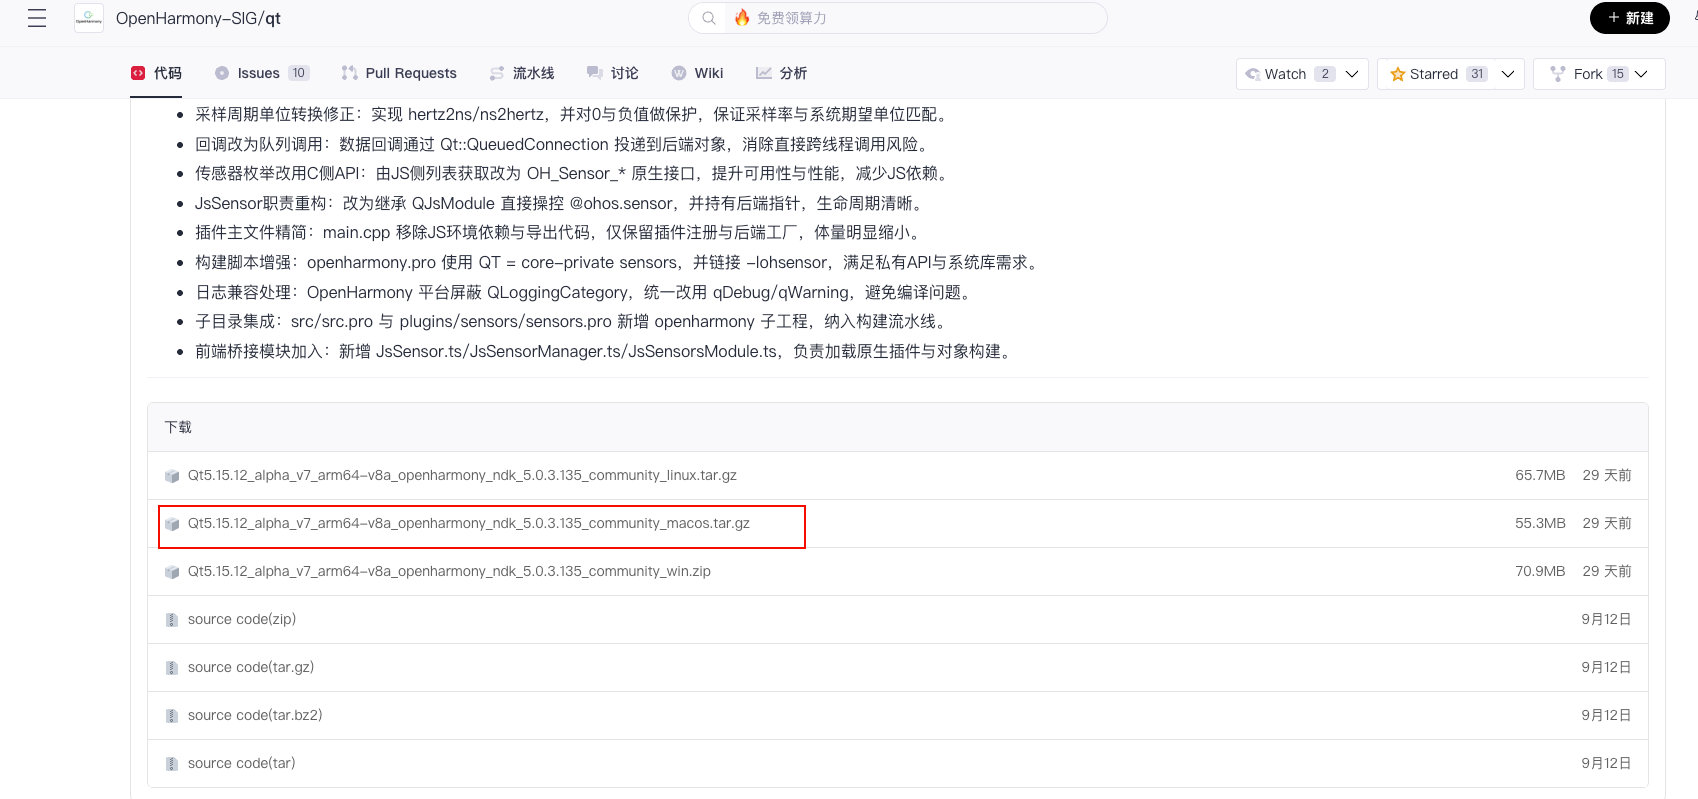Click 9月12日 on source code(zip) row
Image resolution: width=1698 pixels, height=799 pixels.
coord(1606,620)
